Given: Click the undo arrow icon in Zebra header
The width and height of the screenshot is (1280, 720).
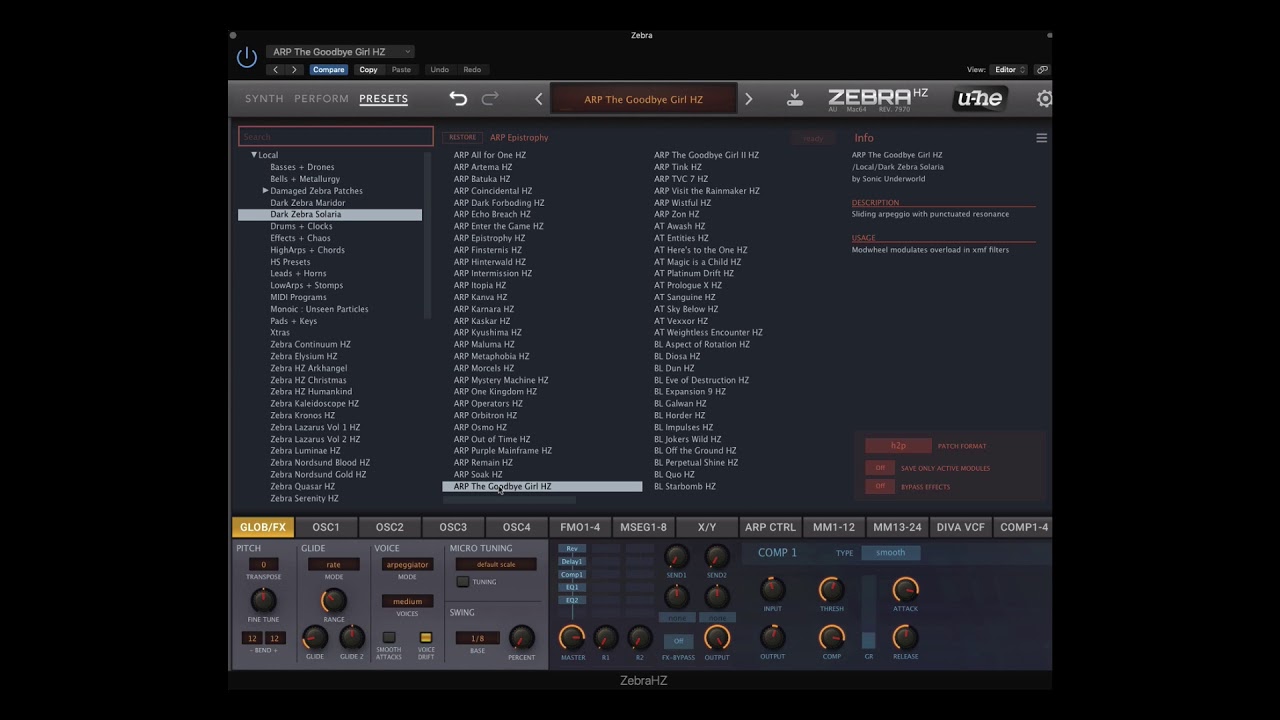Looking at the screenshot, I should (458, 98).
